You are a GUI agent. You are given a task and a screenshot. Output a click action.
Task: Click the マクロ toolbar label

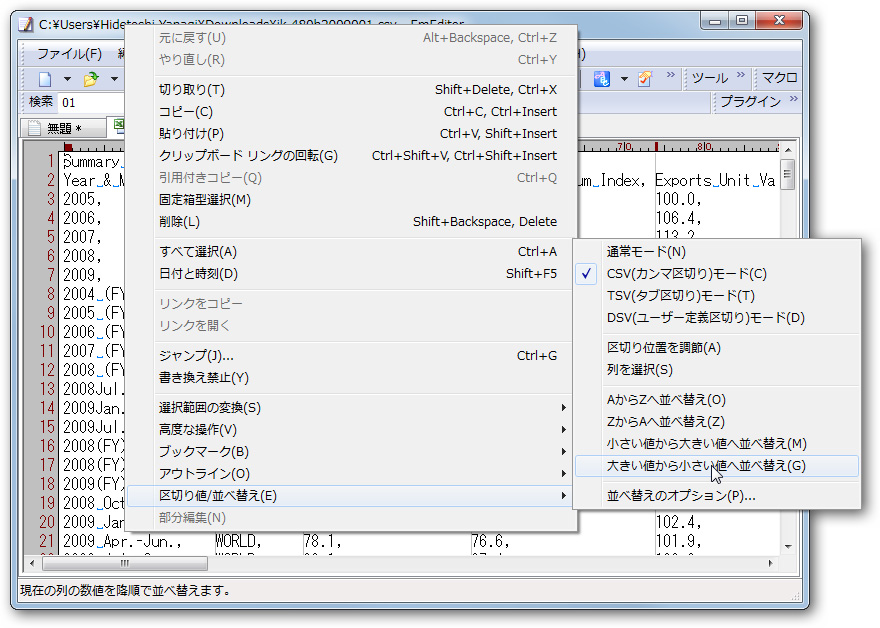(780, 77)
